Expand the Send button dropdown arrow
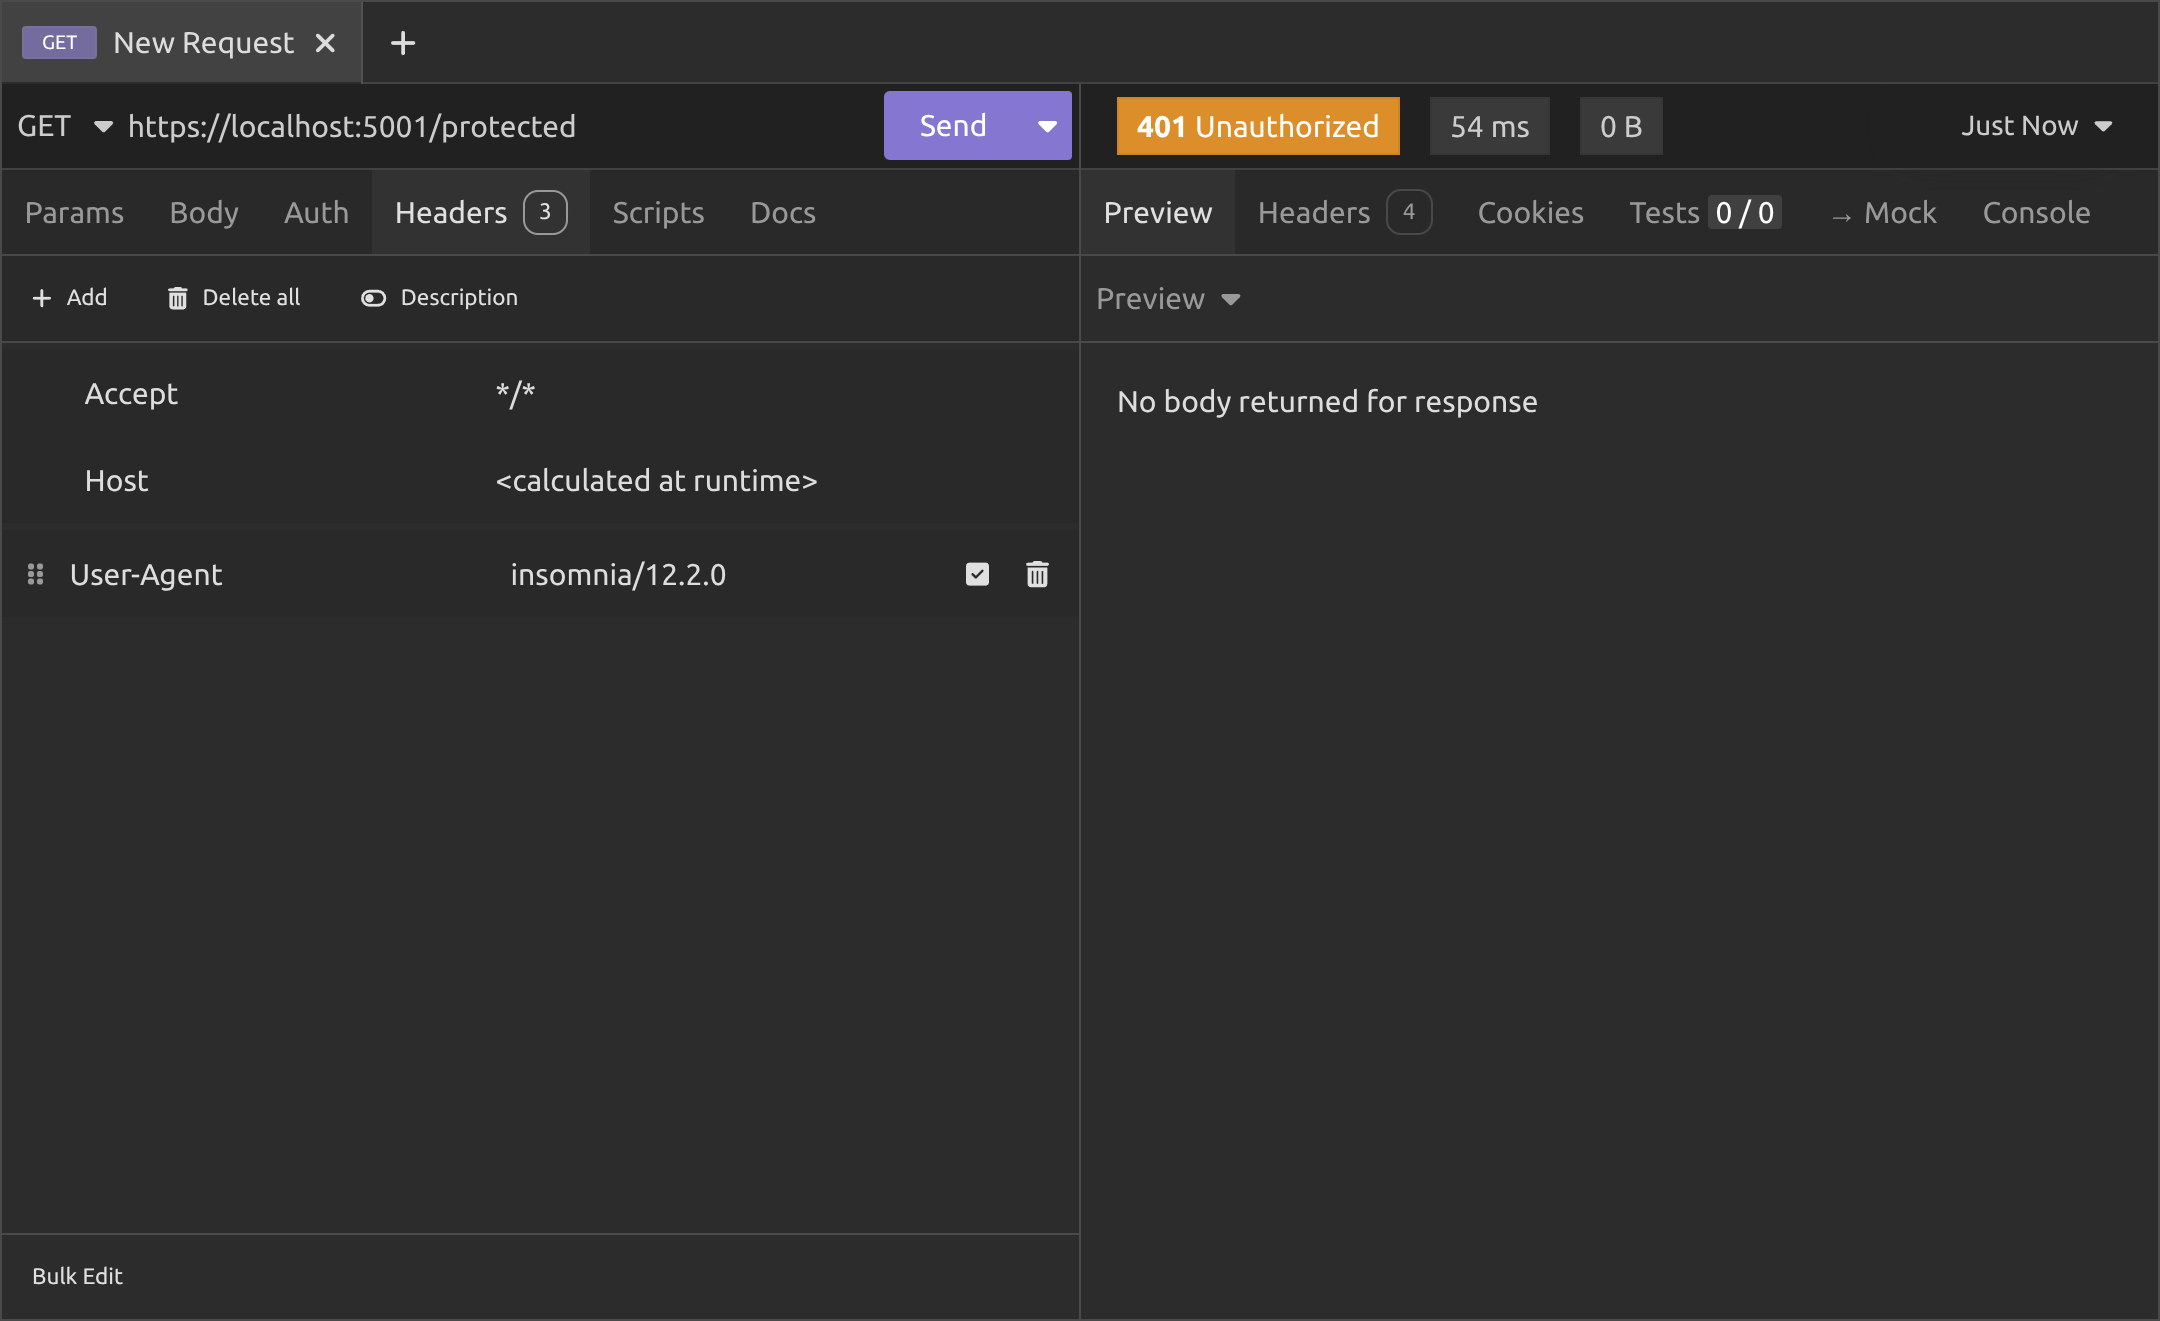The image size is (2160, 1321). (x=1047, y=126)
